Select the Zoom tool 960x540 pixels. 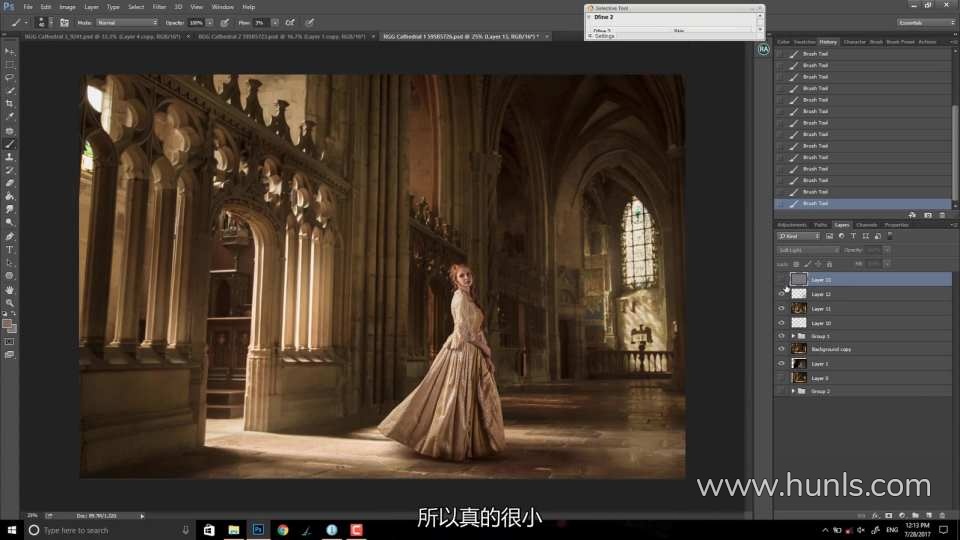10,302
